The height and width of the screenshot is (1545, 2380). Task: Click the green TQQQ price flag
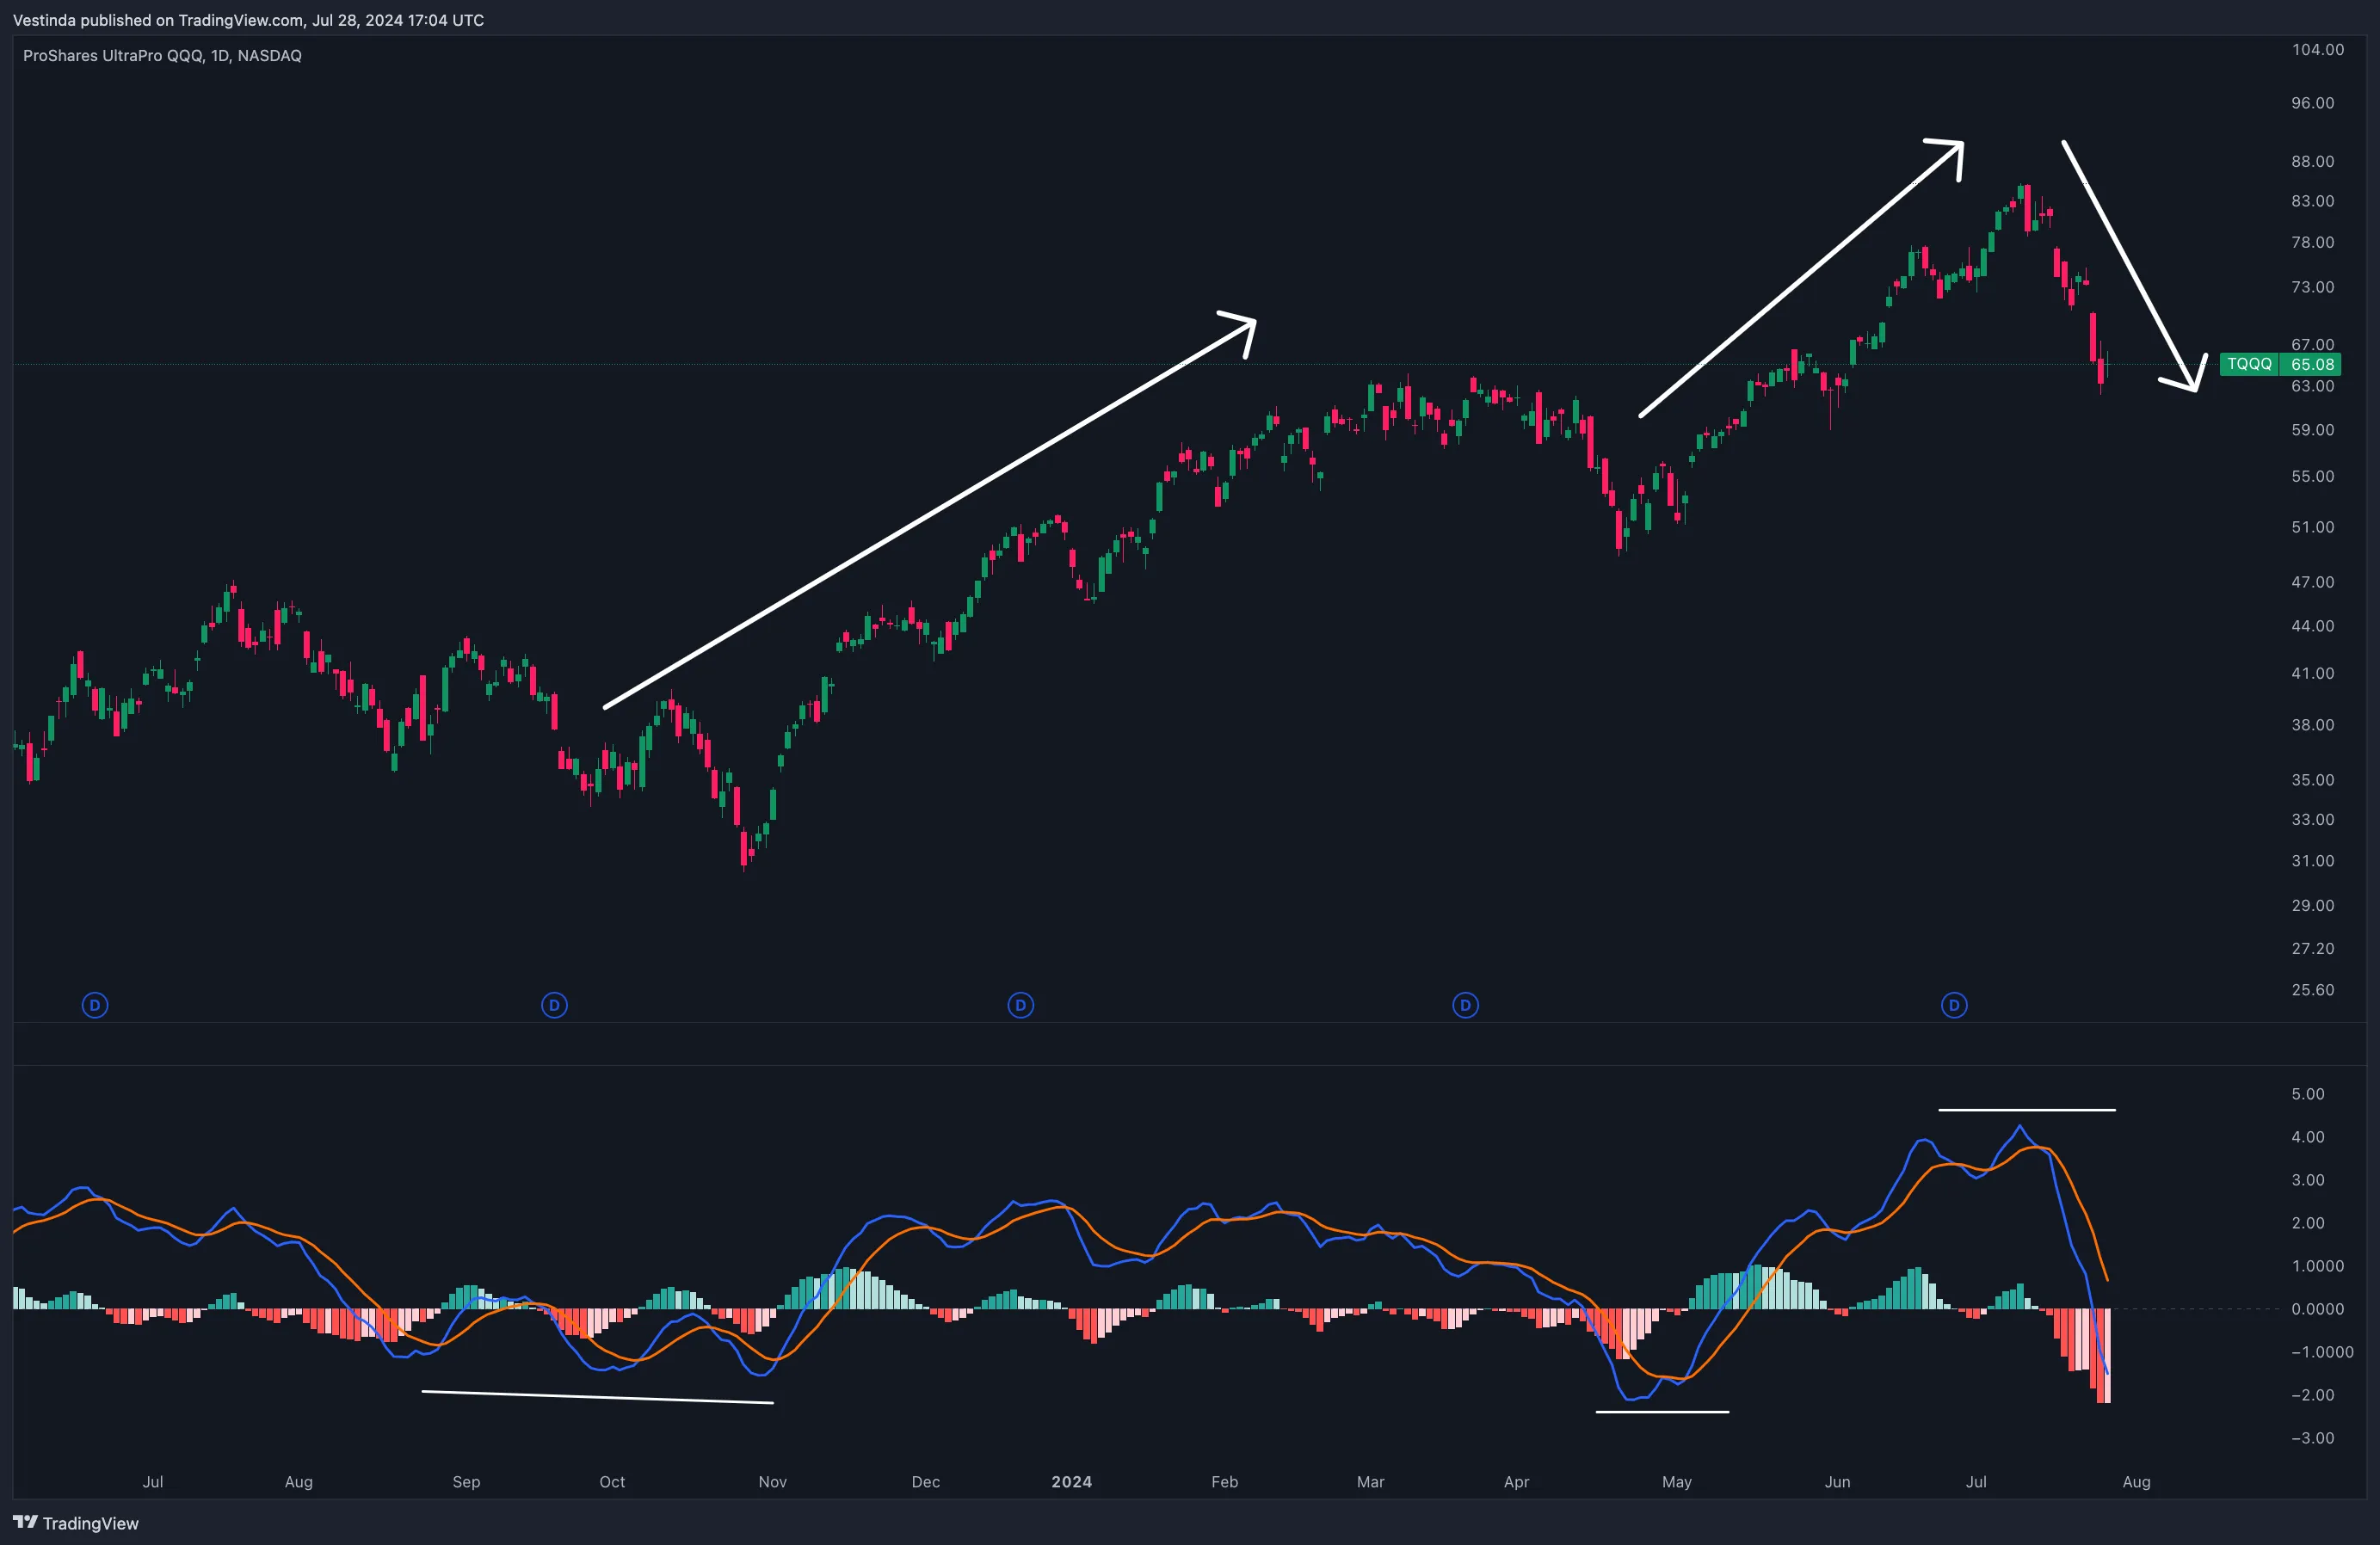[x=2279, y=364]
